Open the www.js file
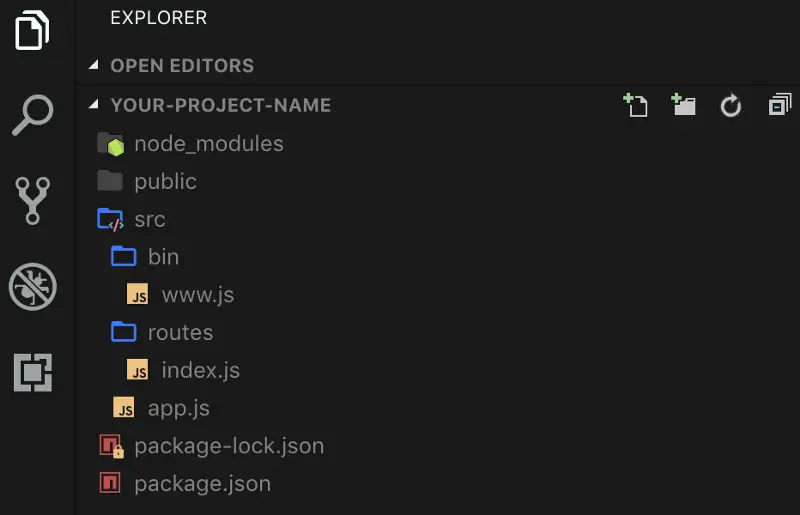This screenshot has height=515, width=800. tap(197, 295)
